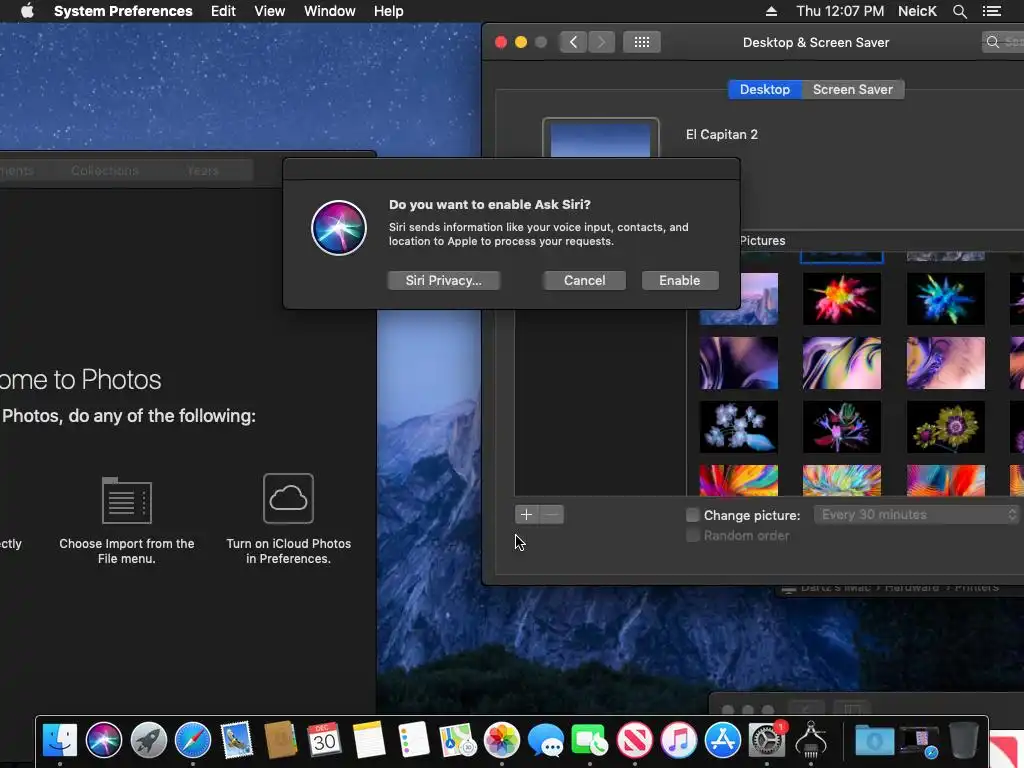The width and height of the screenshot is (1024, 768).
Task: Open Notes yellow pad in Dock
Action: 369,741
